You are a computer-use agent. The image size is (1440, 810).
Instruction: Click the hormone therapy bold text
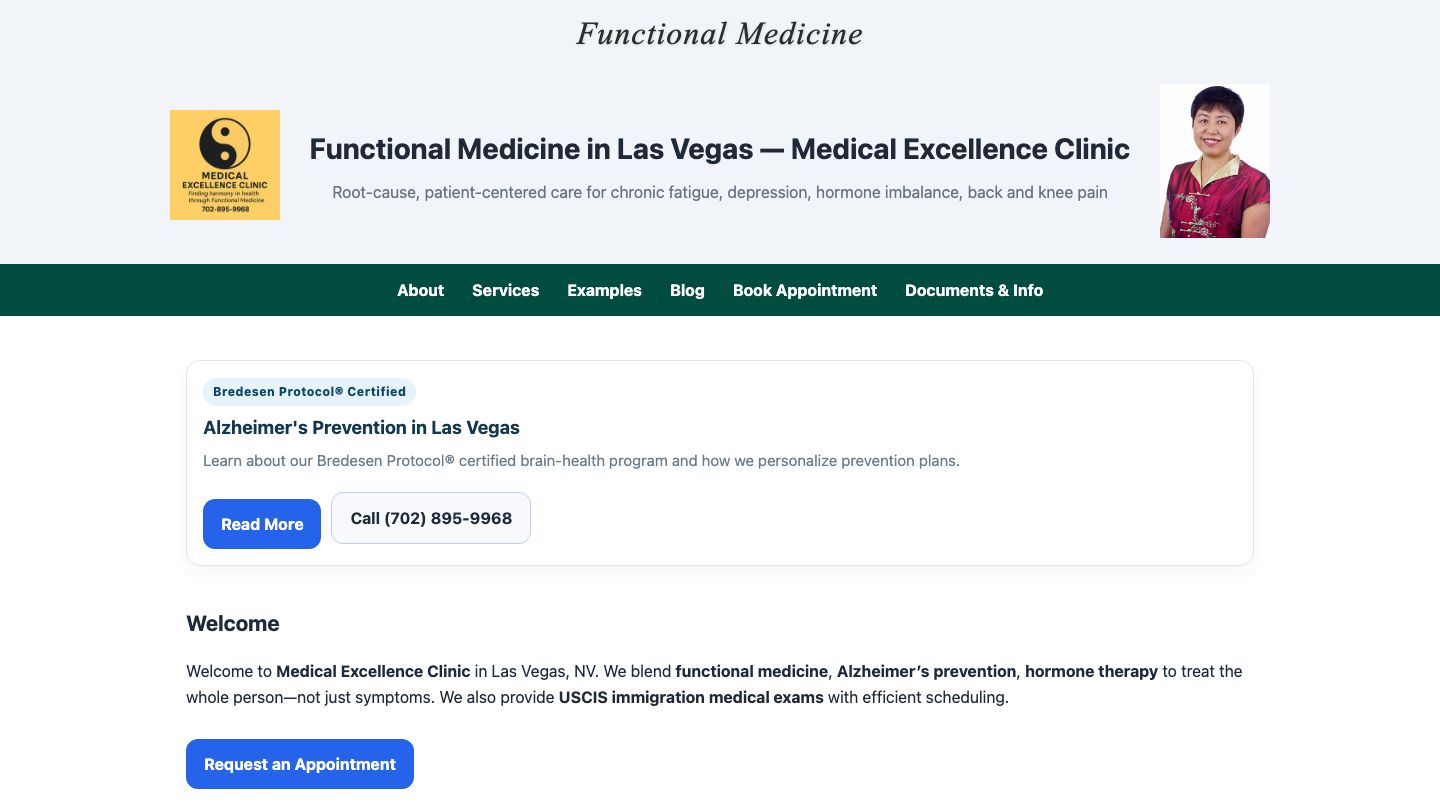1092,671
